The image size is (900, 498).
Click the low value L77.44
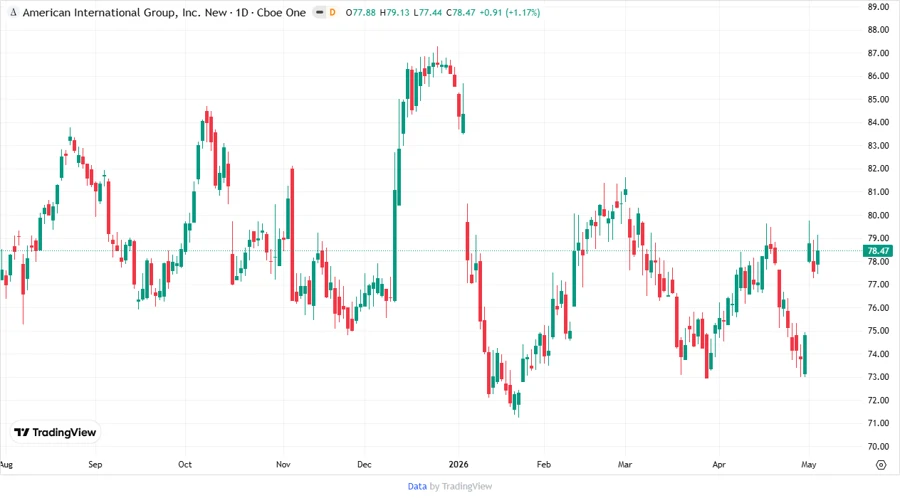[x=428, y=13]
